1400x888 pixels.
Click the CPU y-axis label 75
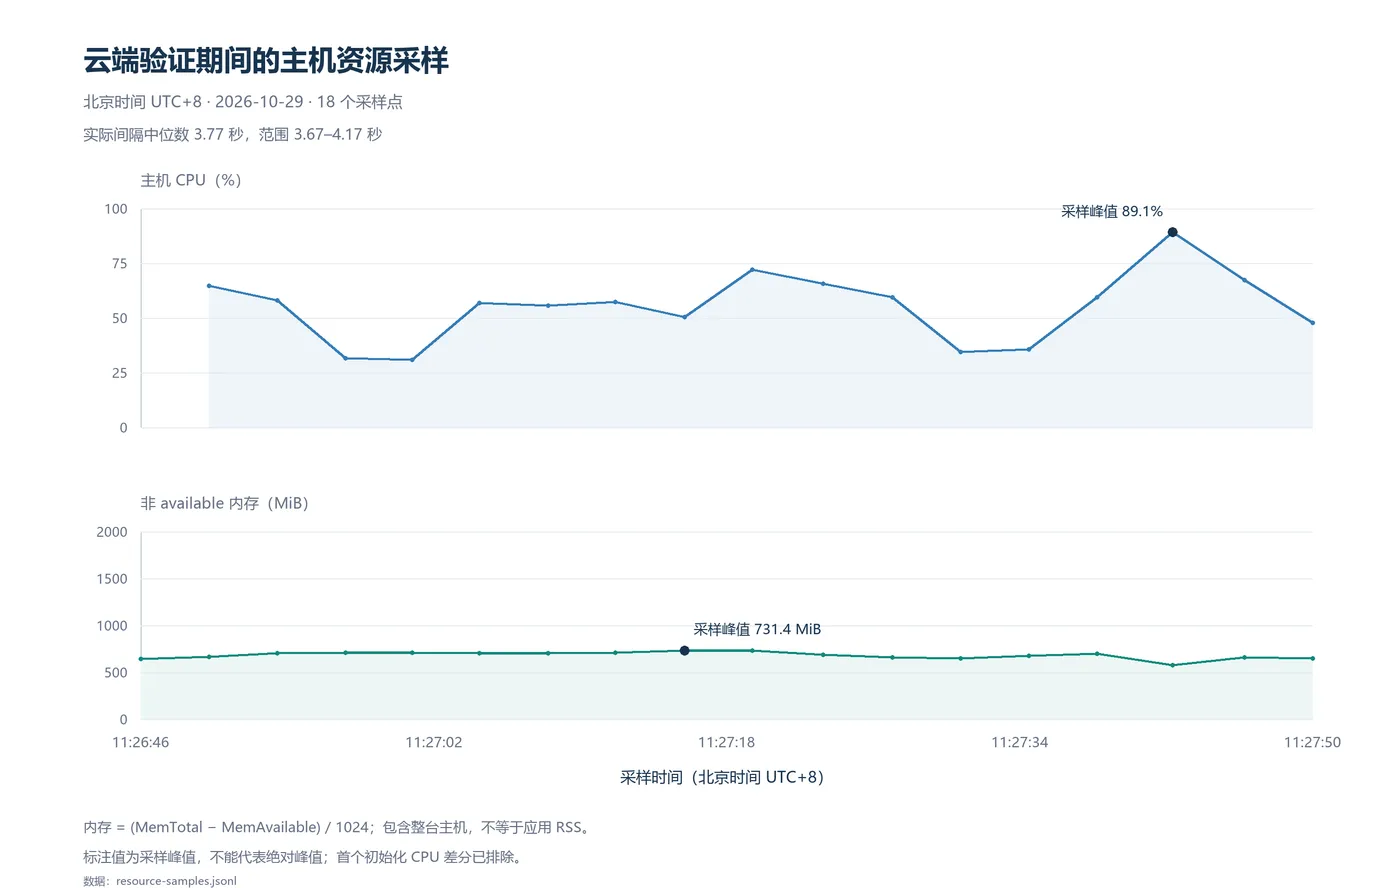click(x=120, y=264)
